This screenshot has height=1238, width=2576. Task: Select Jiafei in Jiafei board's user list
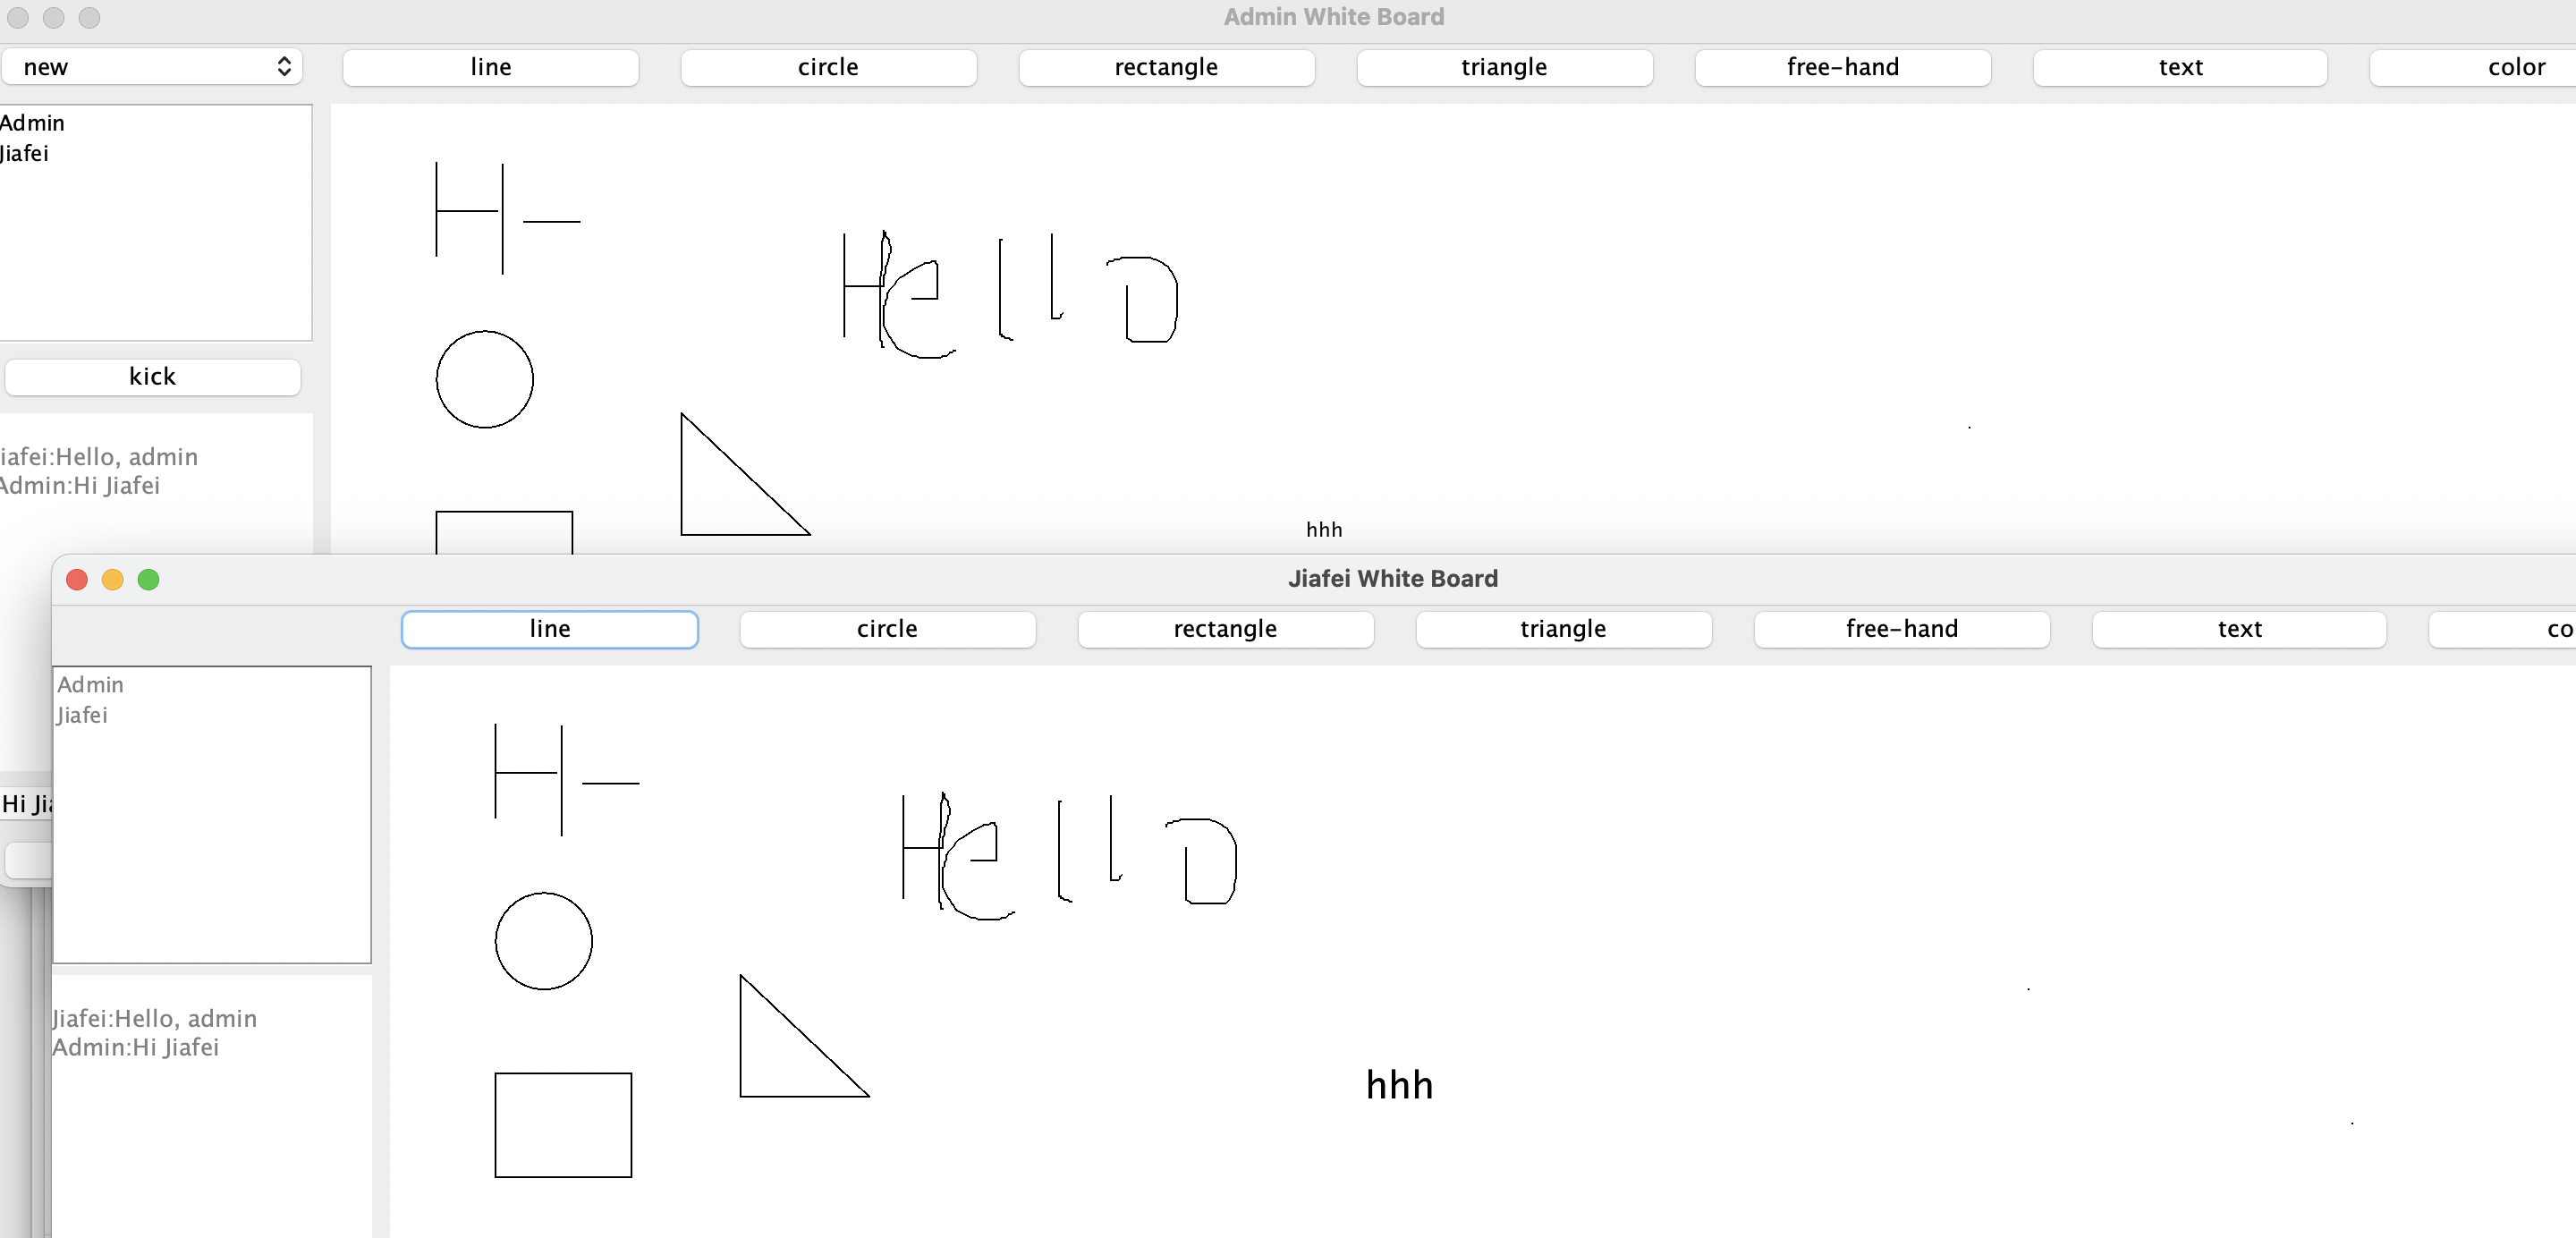[x=83, y=716]
